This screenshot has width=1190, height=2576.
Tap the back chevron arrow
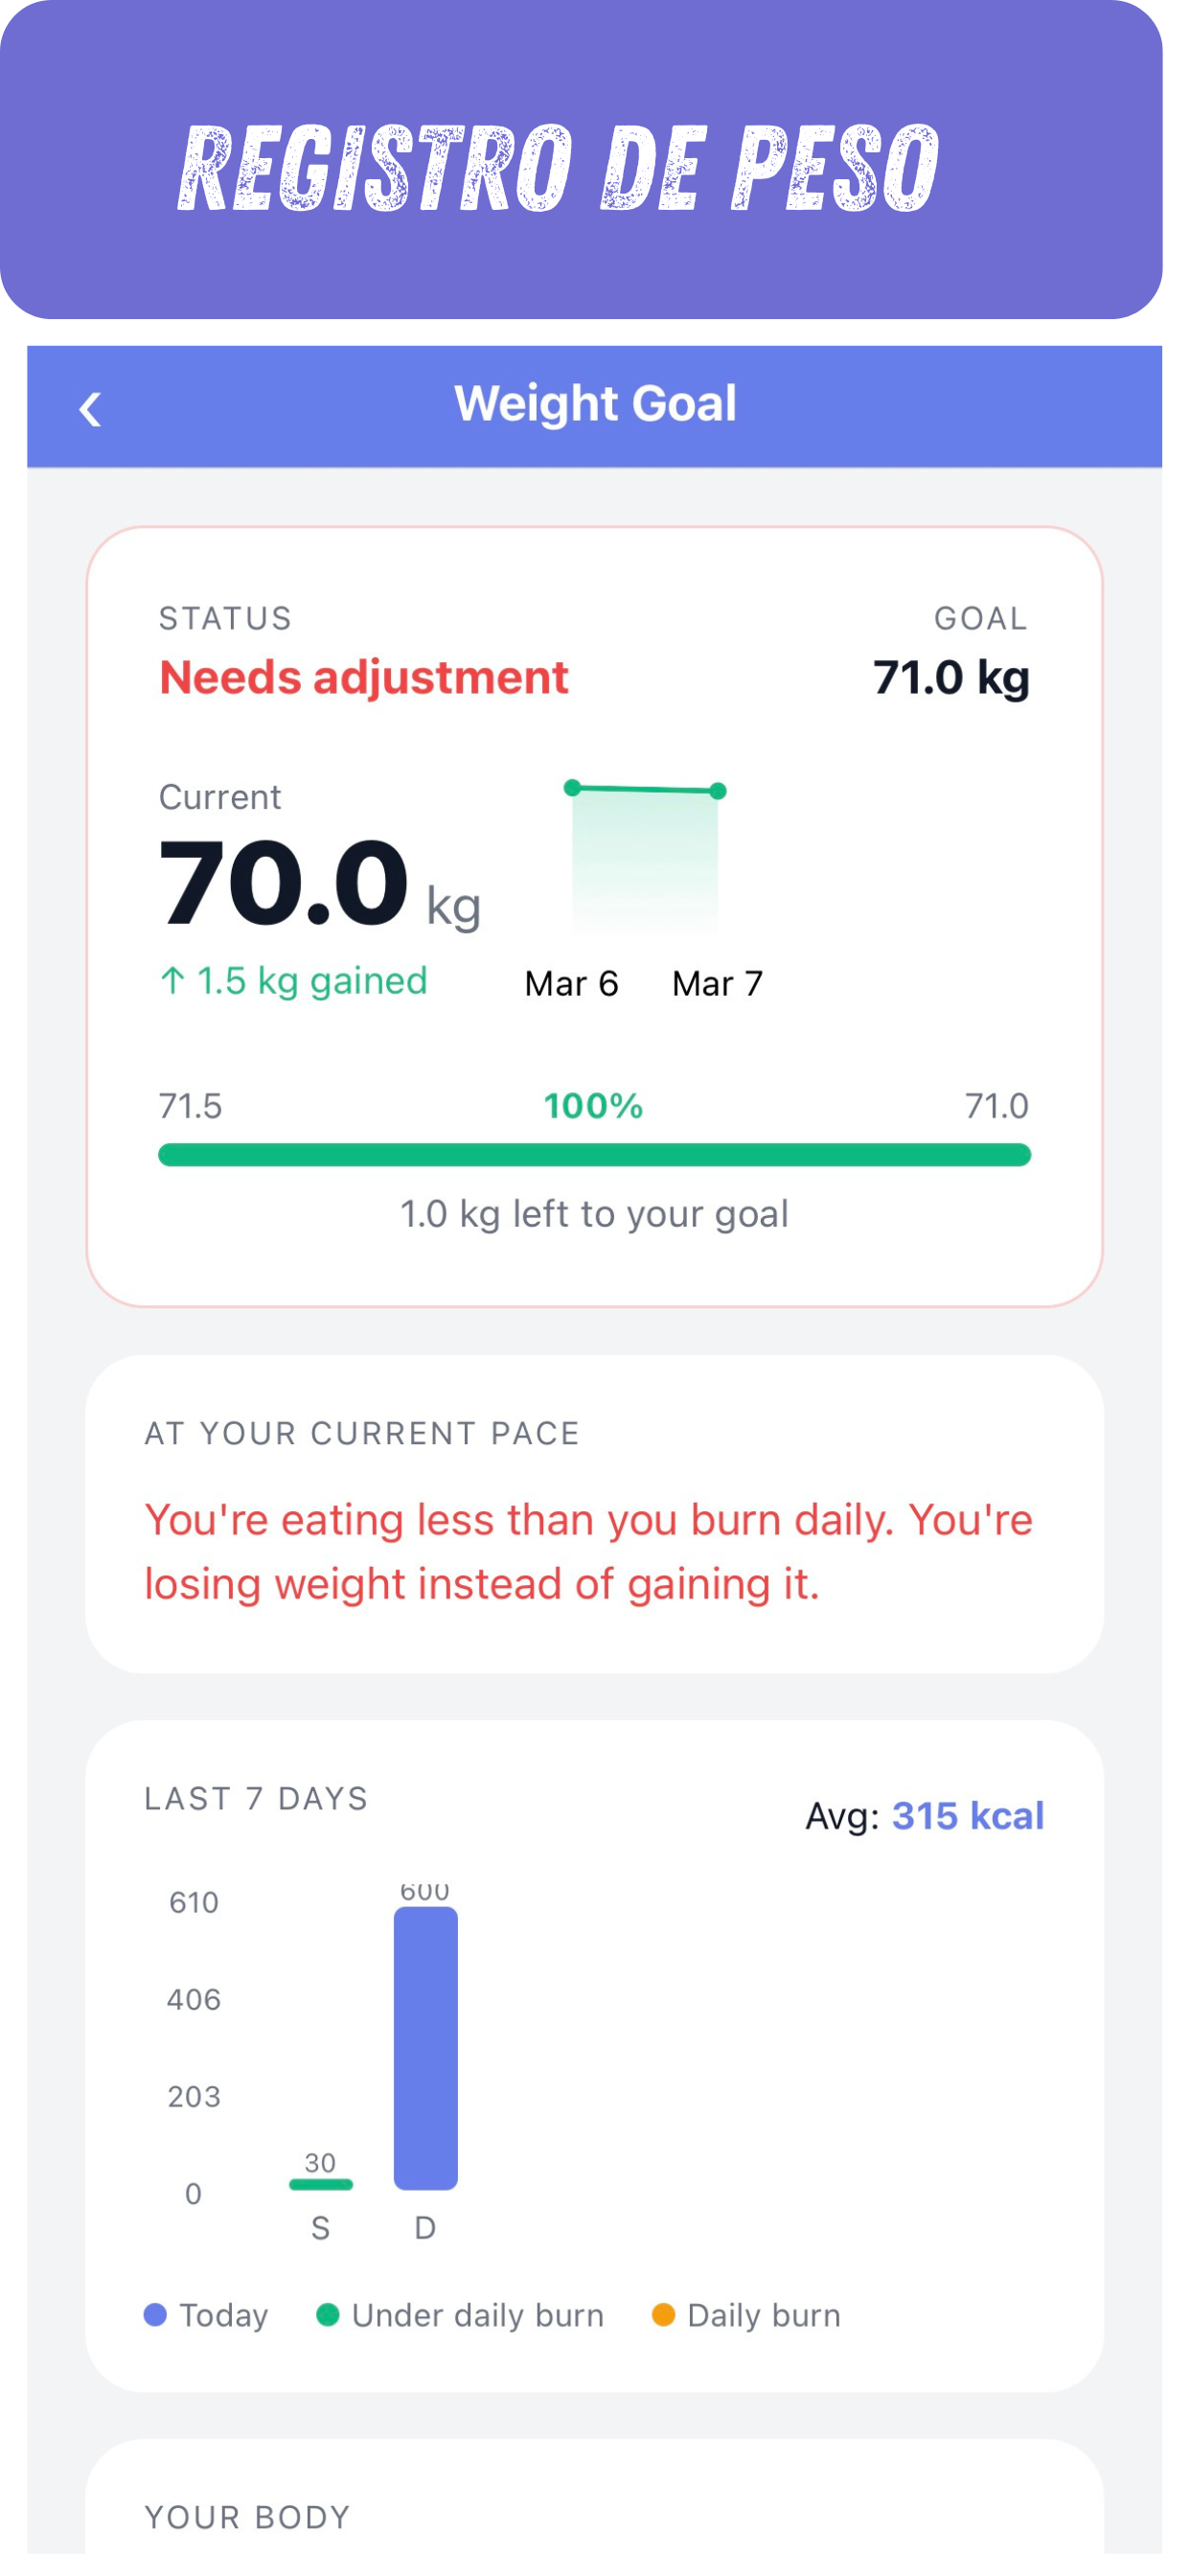tap(90, 409)
